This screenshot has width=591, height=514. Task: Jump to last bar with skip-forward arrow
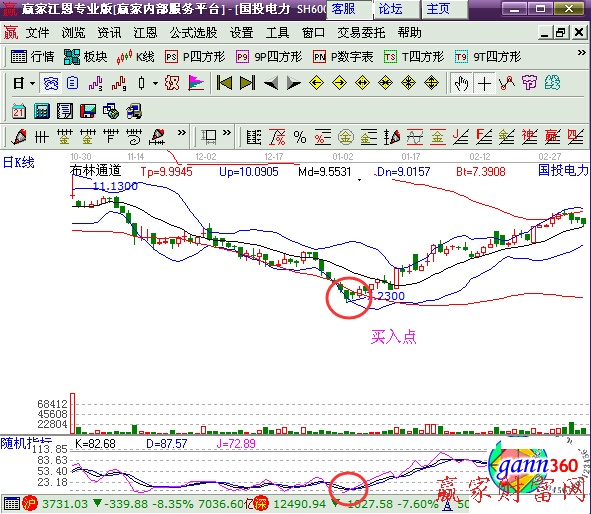pos(247,83)
